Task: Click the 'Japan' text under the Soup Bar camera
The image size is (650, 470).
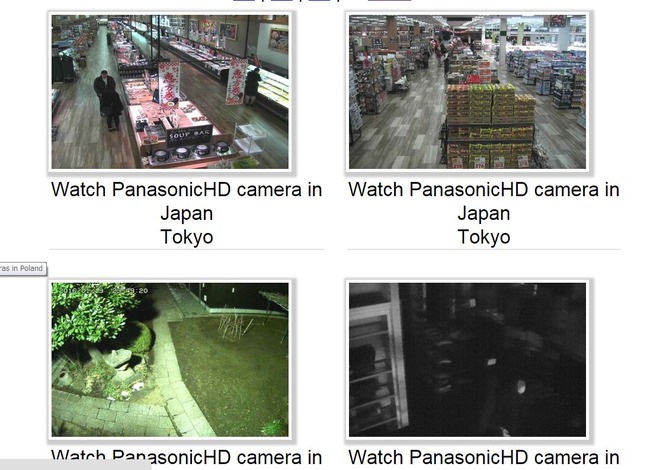Action: point(187,213)
